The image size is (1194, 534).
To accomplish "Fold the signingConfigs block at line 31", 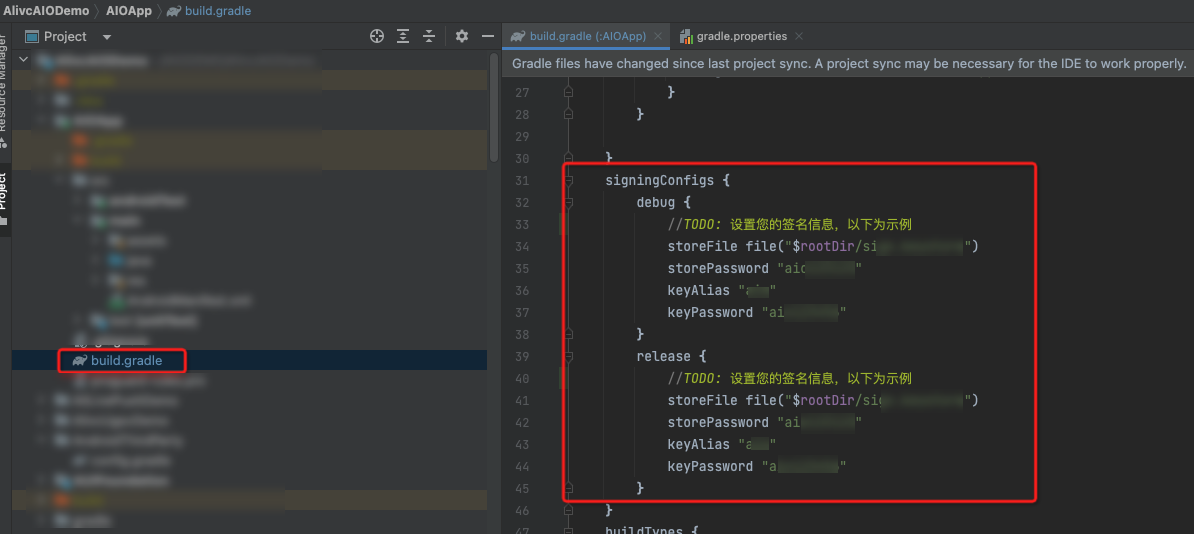I will pyautogui.click(x=568, y=181).
